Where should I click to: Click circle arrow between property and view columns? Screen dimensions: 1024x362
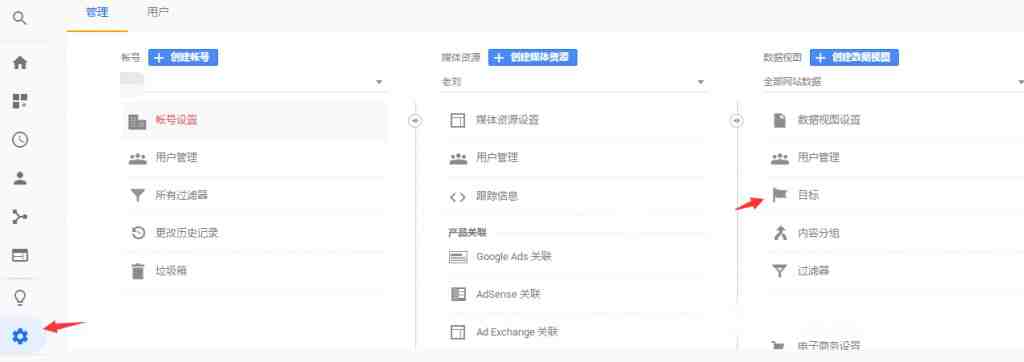737,121
